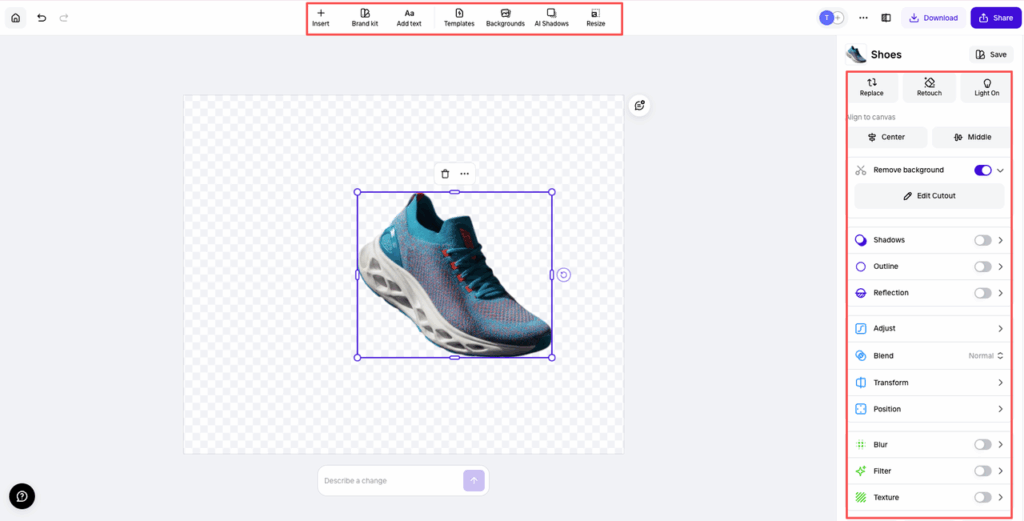
Task: Expand the Blur settings arrow
Action: point(1000,445)
